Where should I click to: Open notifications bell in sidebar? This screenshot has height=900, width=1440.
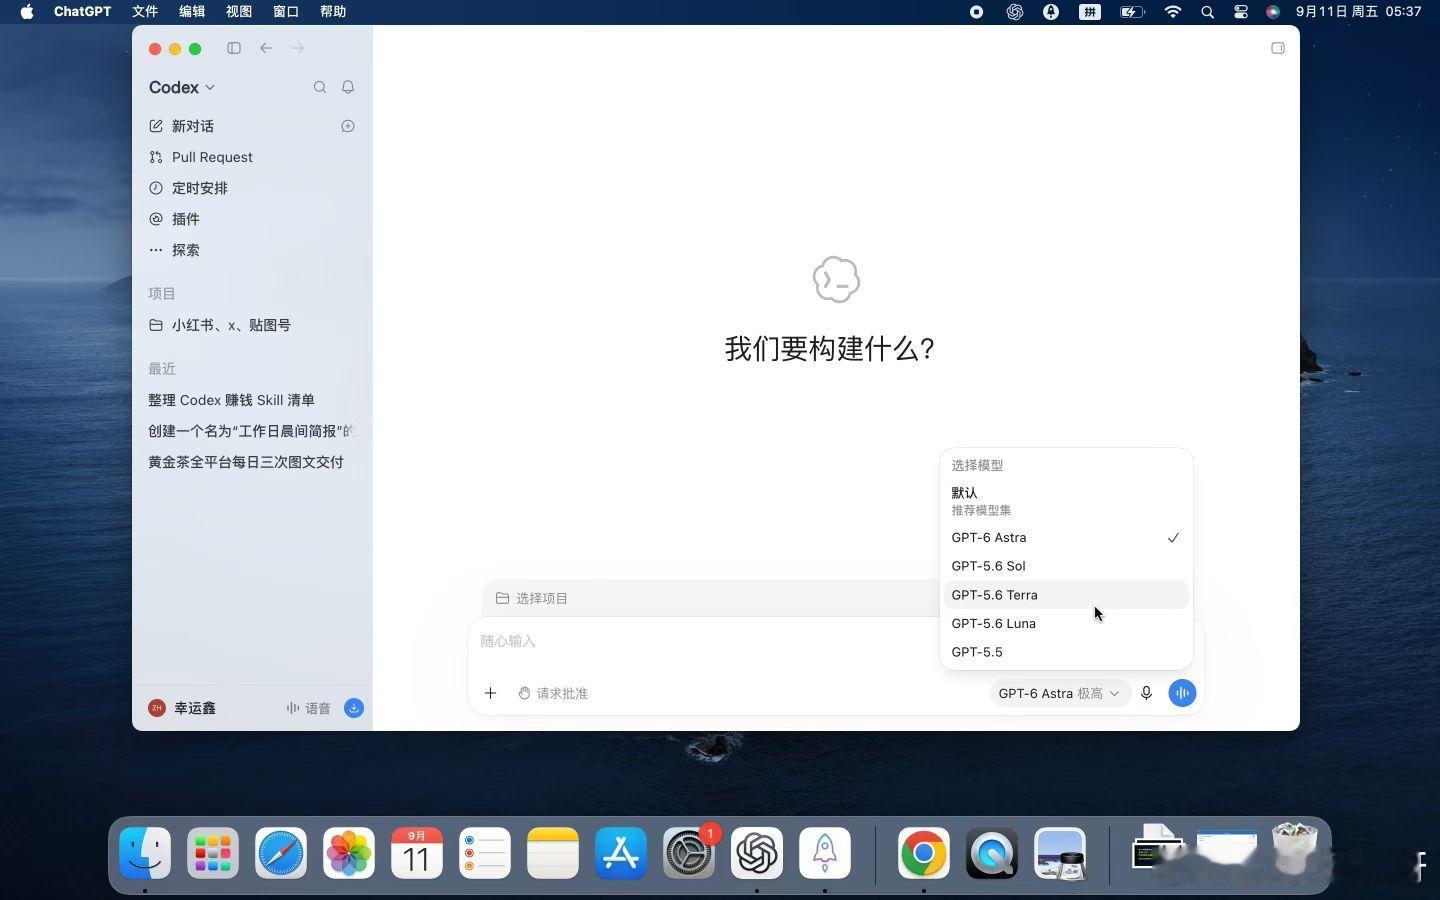348,87
